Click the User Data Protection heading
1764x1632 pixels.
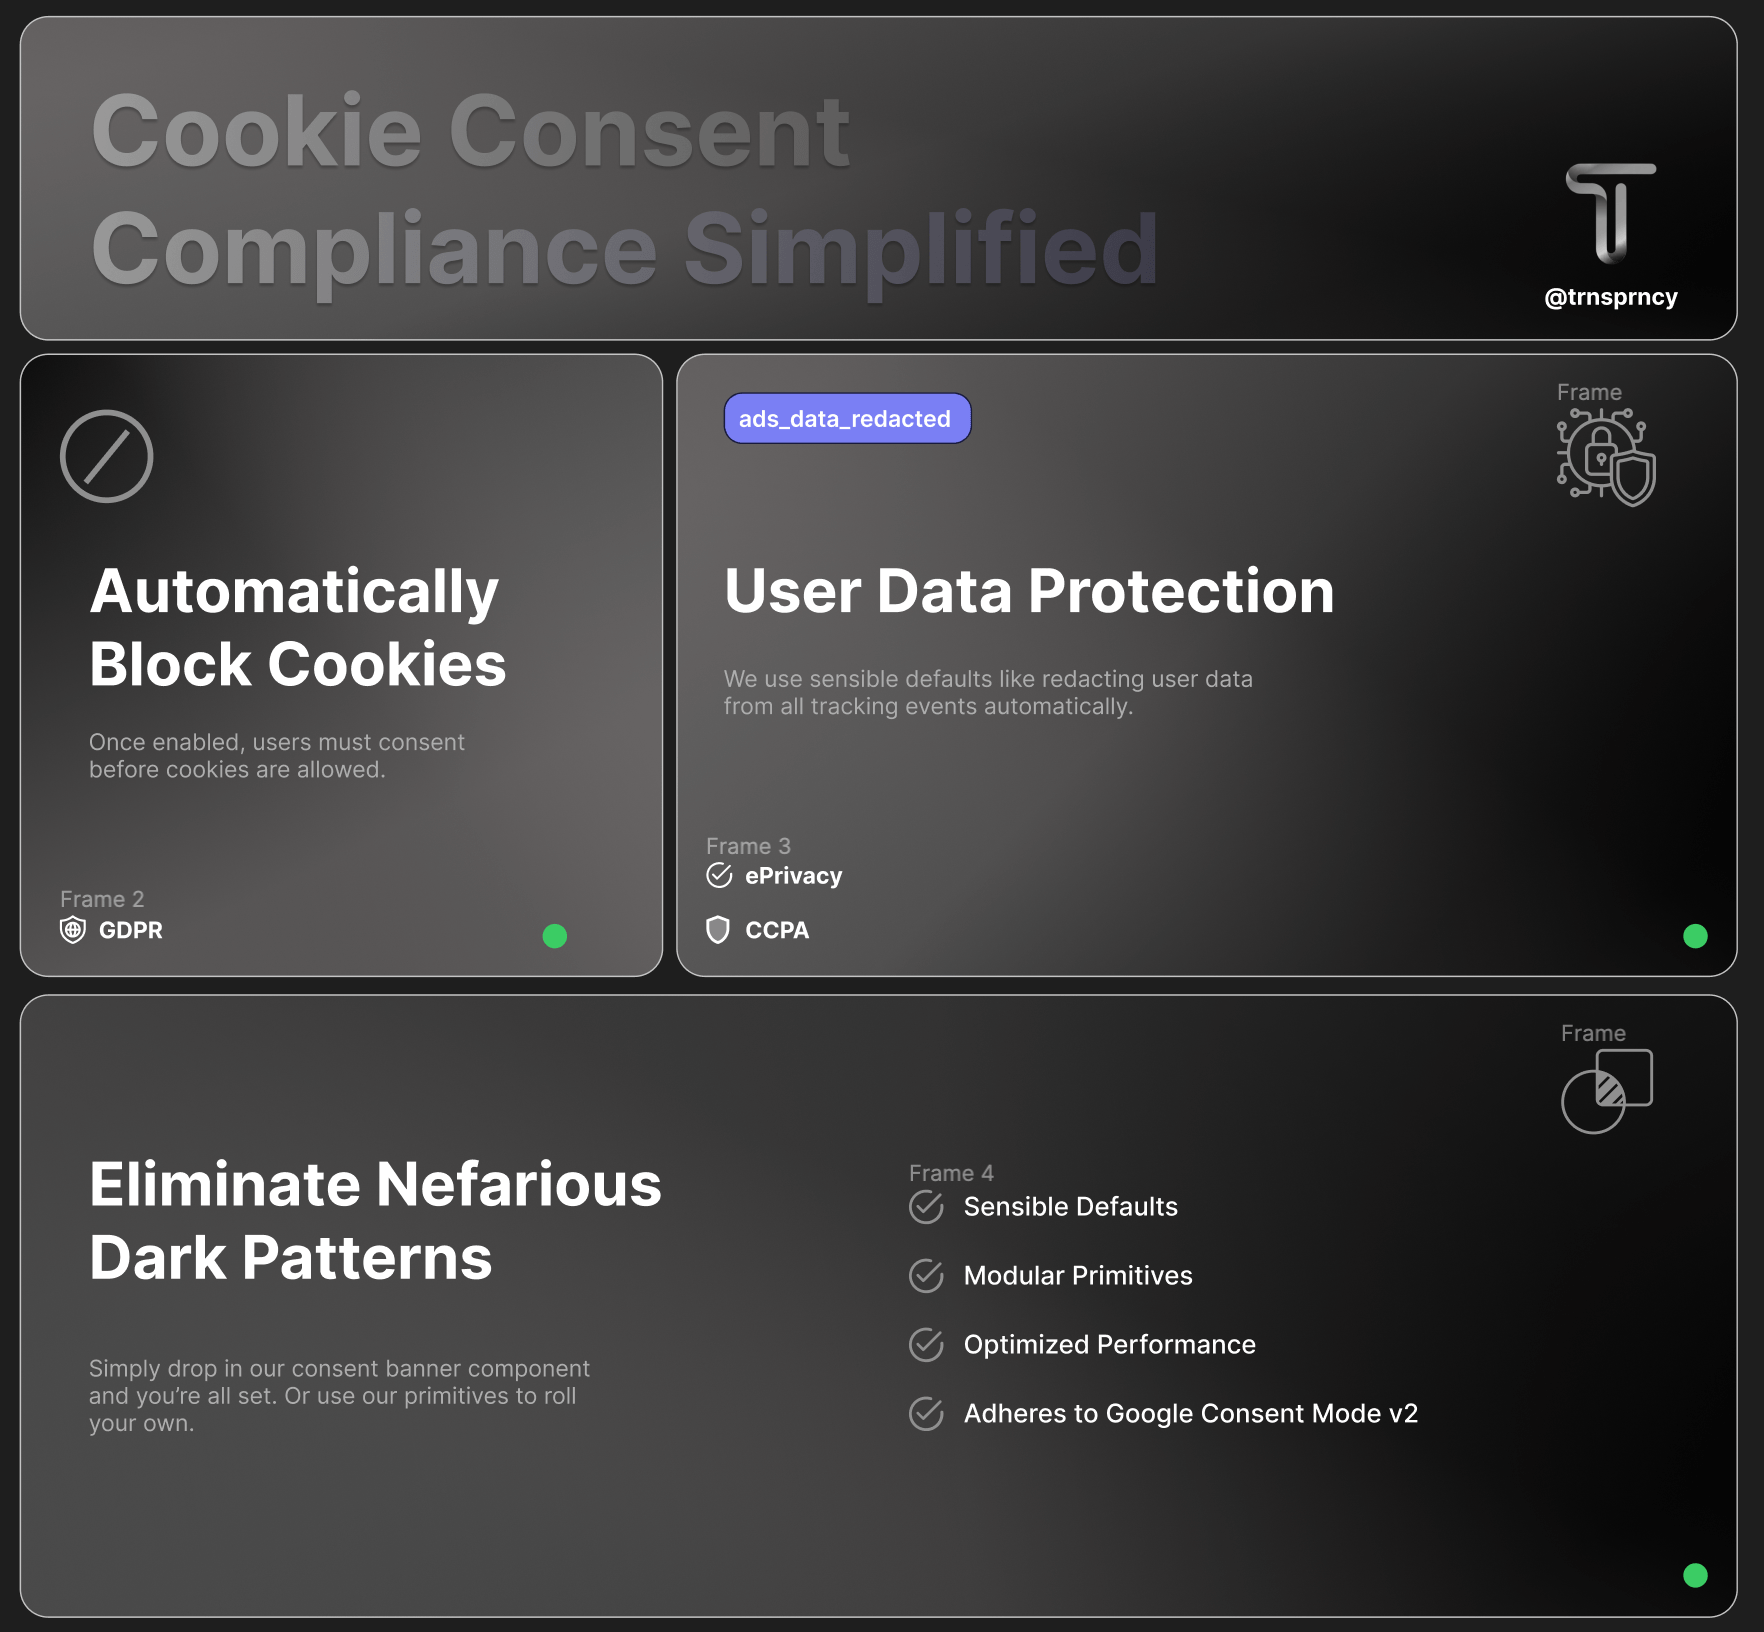(x=1029, y=591)
